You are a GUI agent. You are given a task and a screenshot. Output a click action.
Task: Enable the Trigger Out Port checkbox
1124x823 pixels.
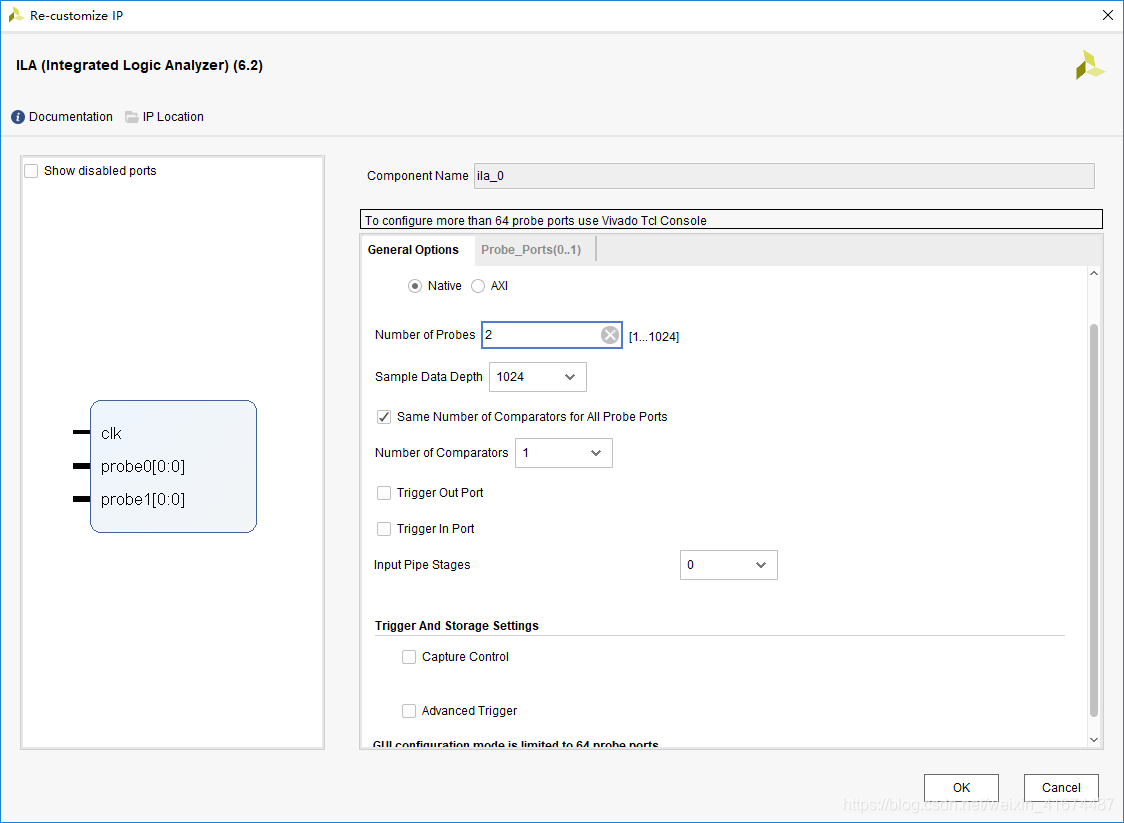point(384,493)
